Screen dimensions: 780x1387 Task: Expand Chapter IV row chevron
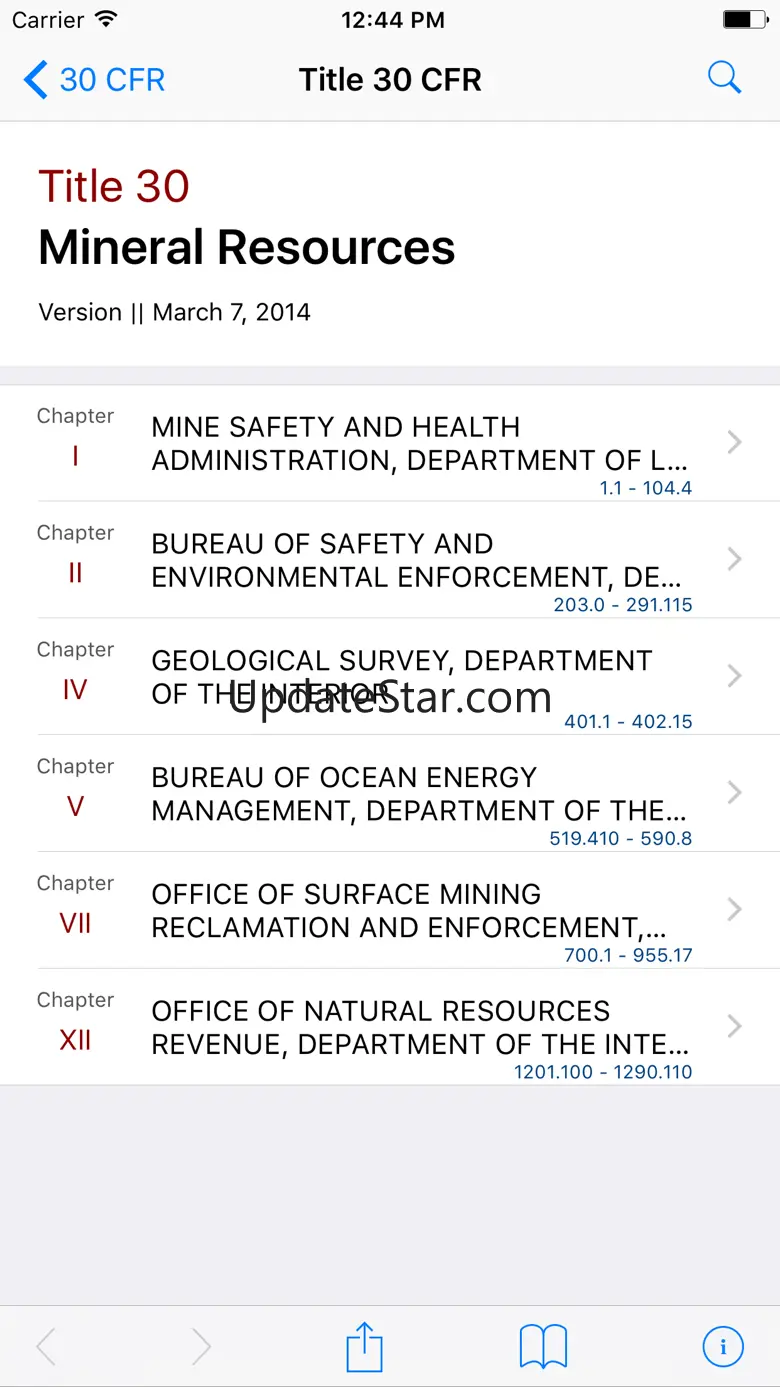pyautogui.click(x=735, y=676)
